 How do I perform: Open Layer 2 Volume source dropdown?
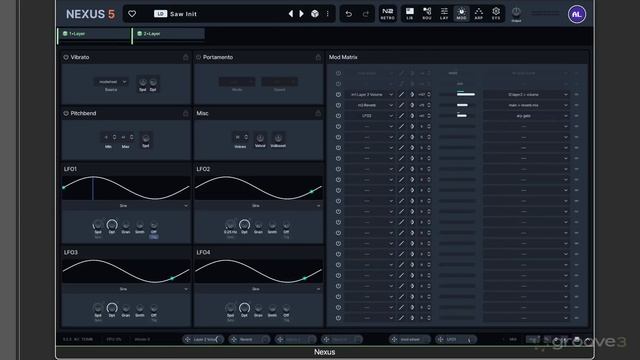coord(369,94)
